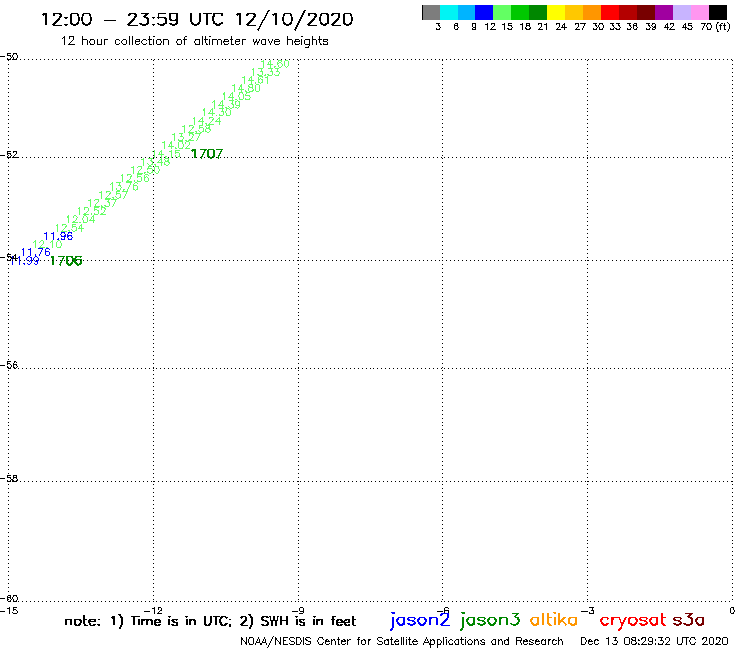Click the orange color scale swatch
The width and height of the screenshot is (740, 650).
coord(592,12)
